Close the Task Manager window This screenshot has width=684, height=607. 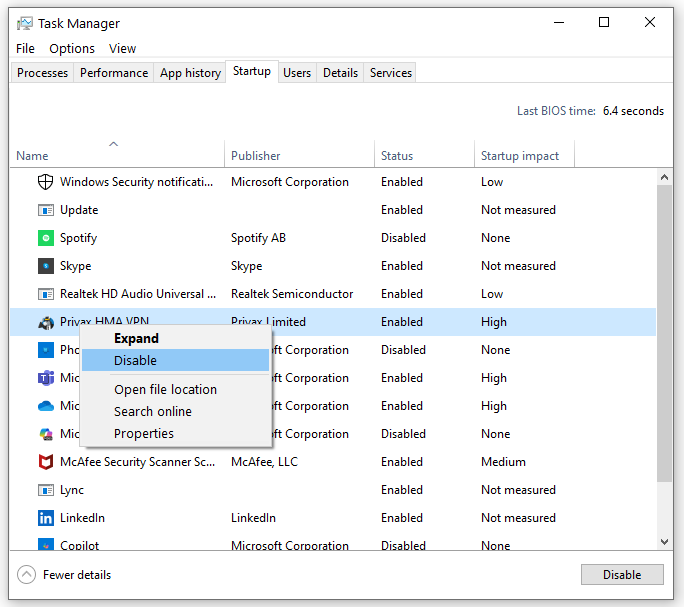point(650,22)
